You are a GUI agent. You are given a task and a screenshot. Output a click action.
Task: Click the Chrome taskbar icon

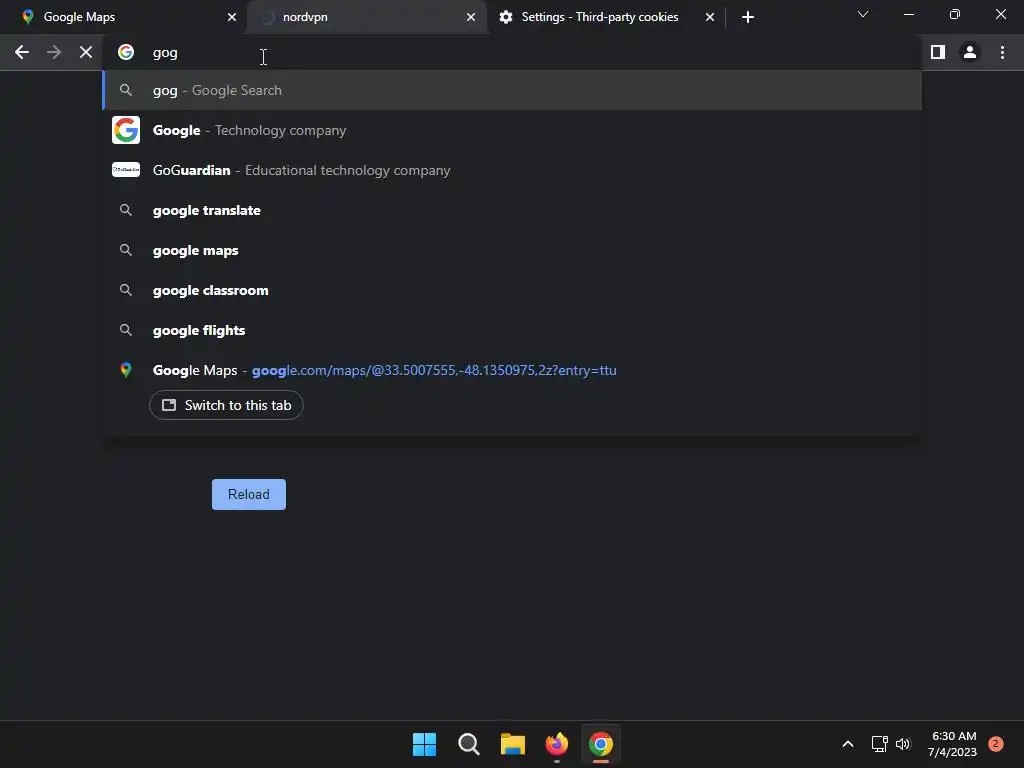click(601, 744)
